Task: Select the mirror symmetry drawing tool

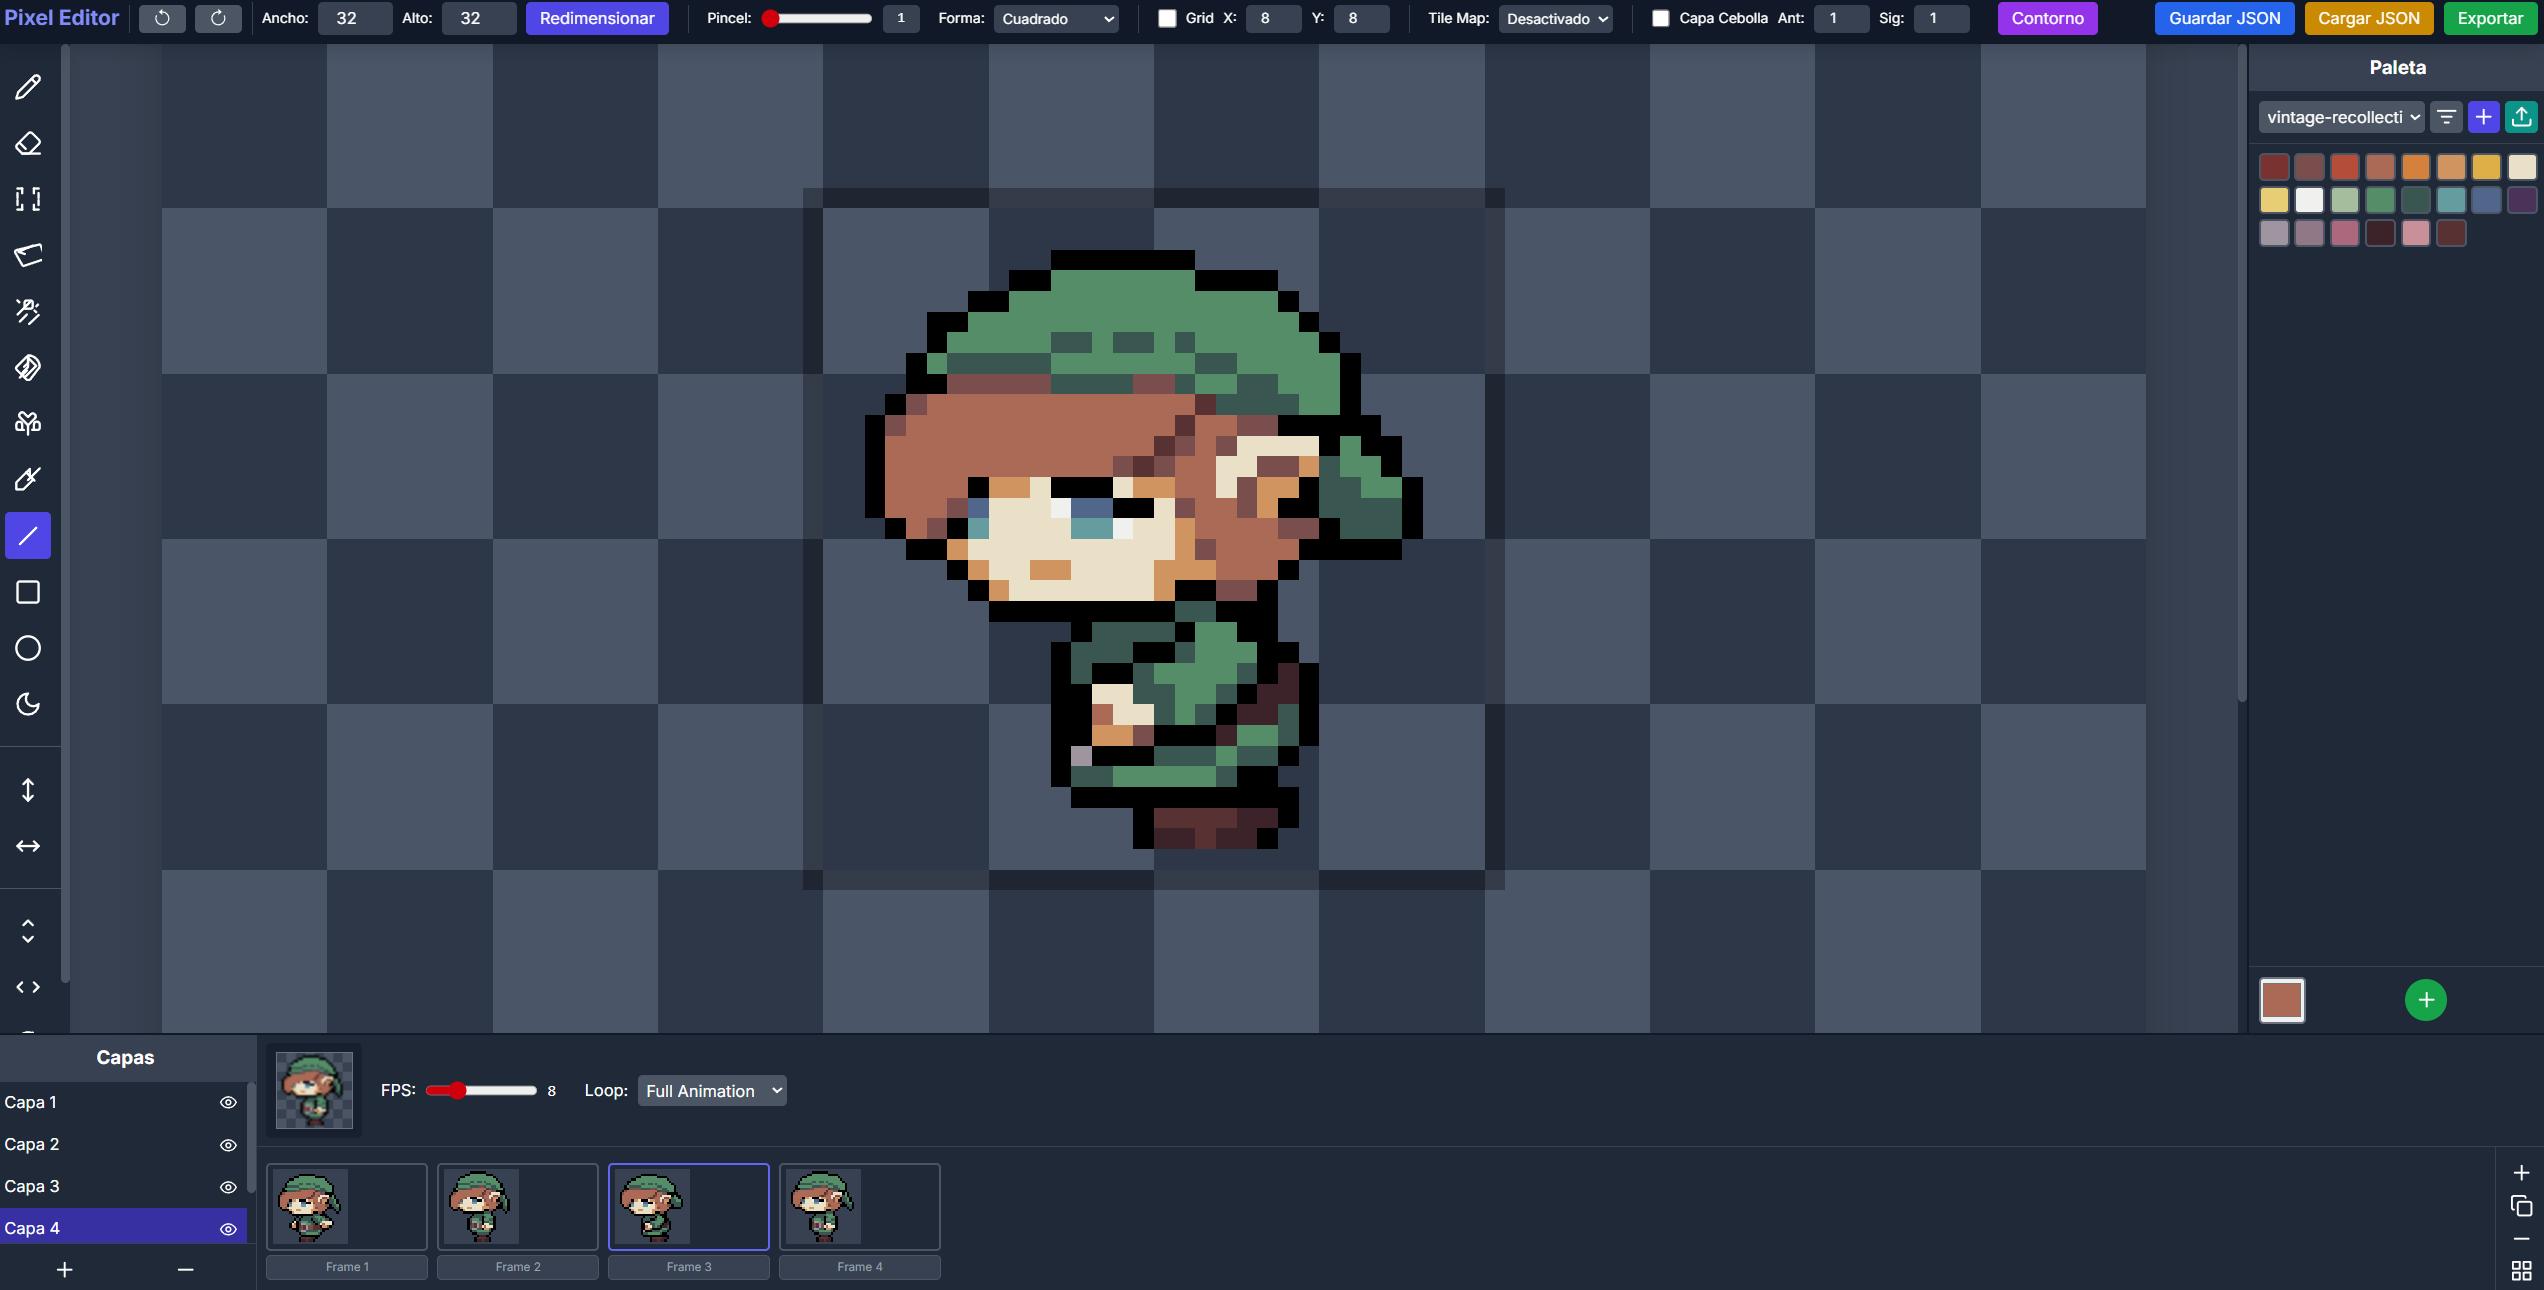Action: pyautogui.click(x=28, y=424)
